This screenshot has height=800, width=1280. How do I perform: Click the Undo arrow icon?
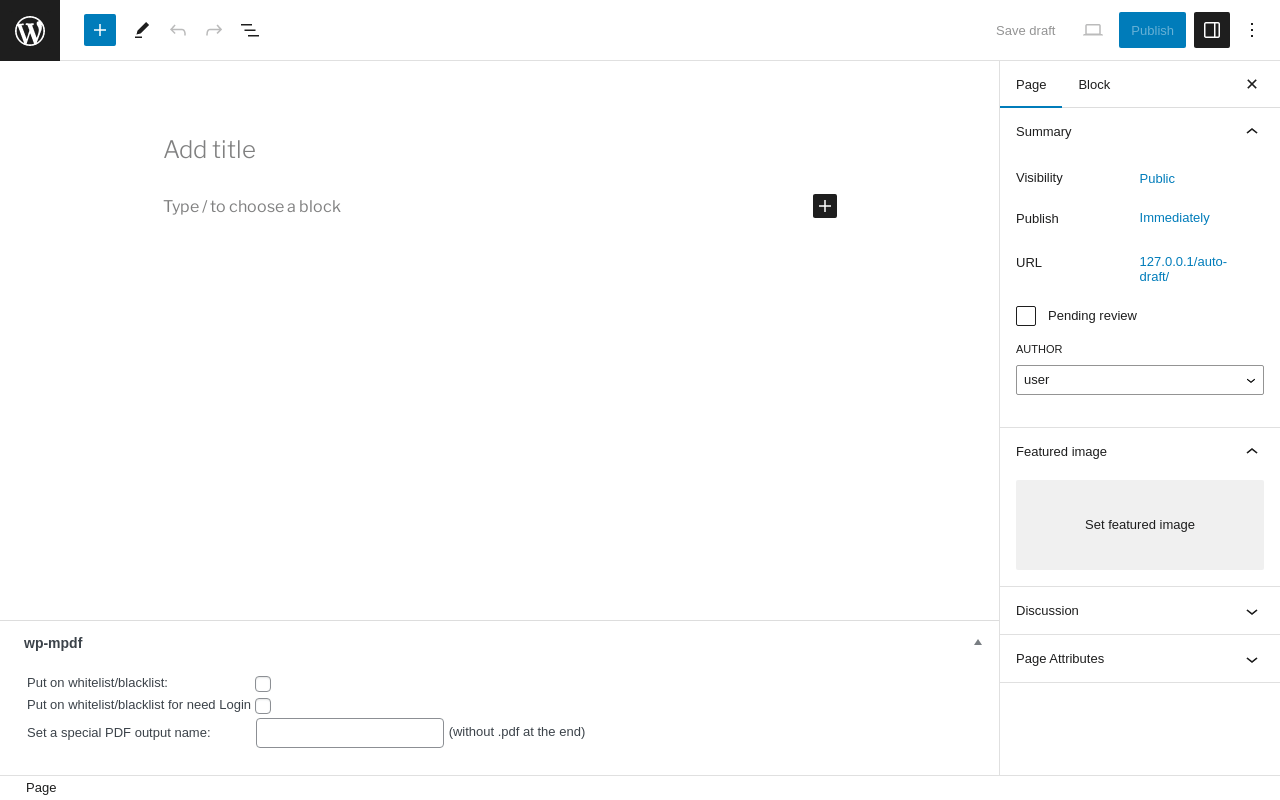178,30
